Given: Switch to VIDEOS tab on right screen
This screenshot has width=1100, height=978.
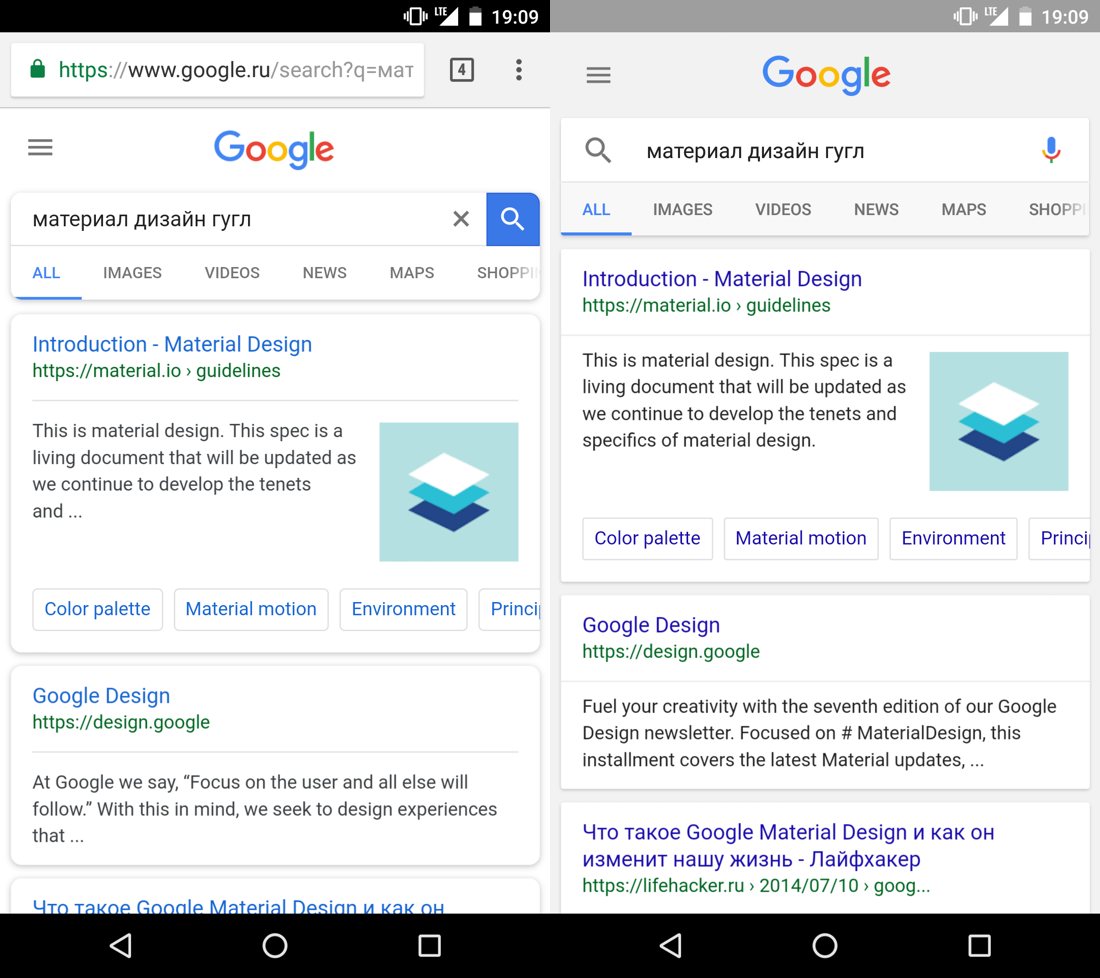Looking at the screenshot, I should coord(783,210).
